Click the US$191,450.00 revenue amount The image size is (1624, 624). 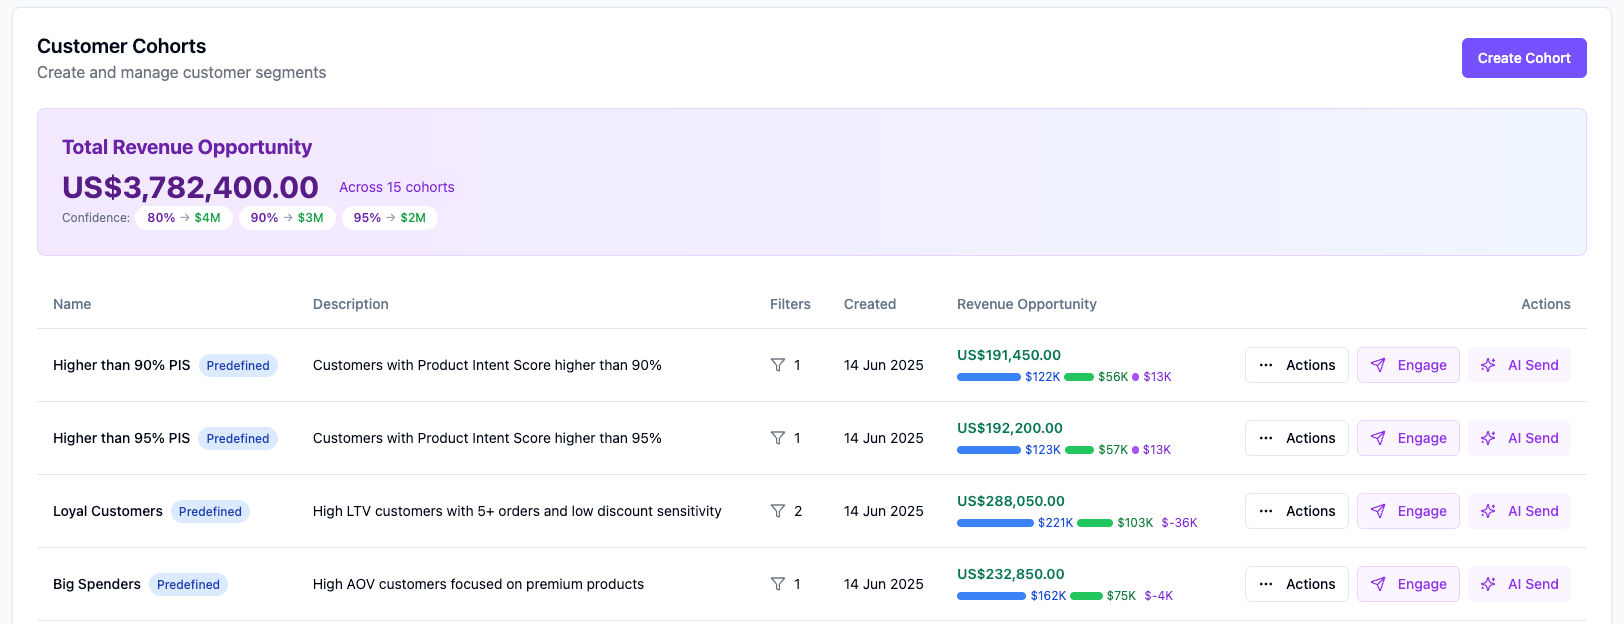1009,355
